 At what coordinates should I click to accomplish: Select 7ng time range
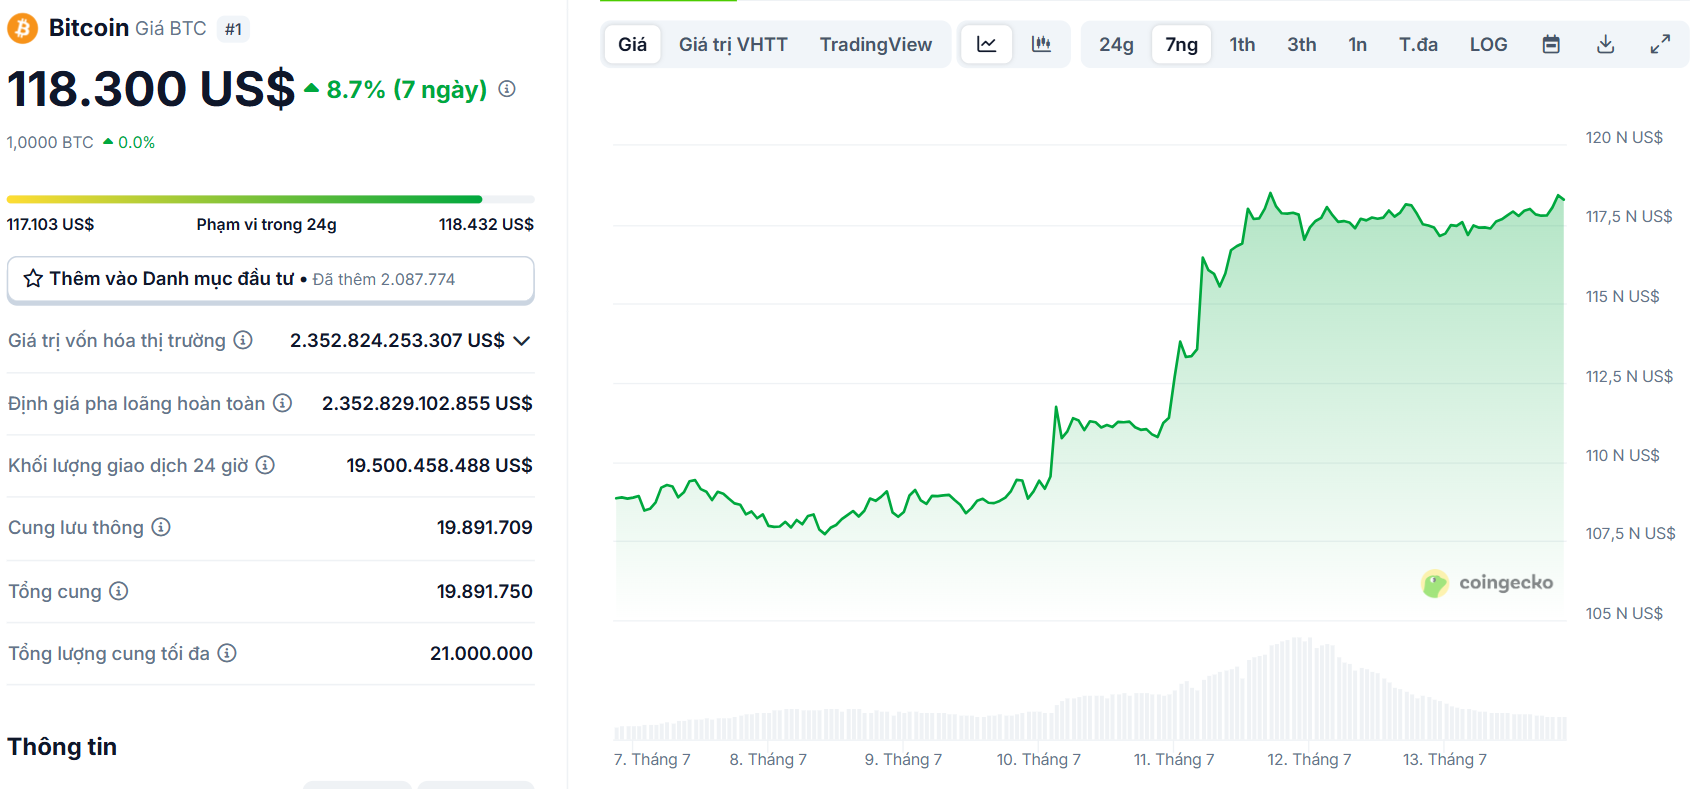(x=1181, y=44)
